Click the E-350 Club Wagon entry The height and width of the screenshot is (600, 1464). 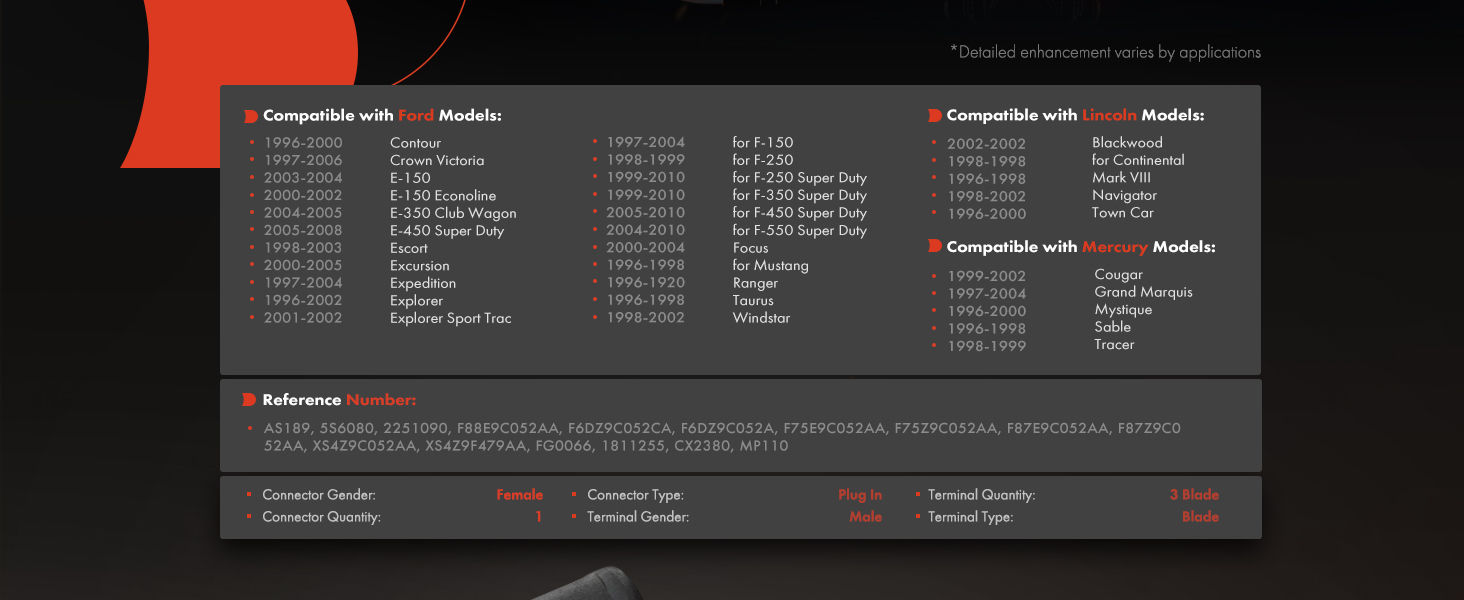(453, 213)
